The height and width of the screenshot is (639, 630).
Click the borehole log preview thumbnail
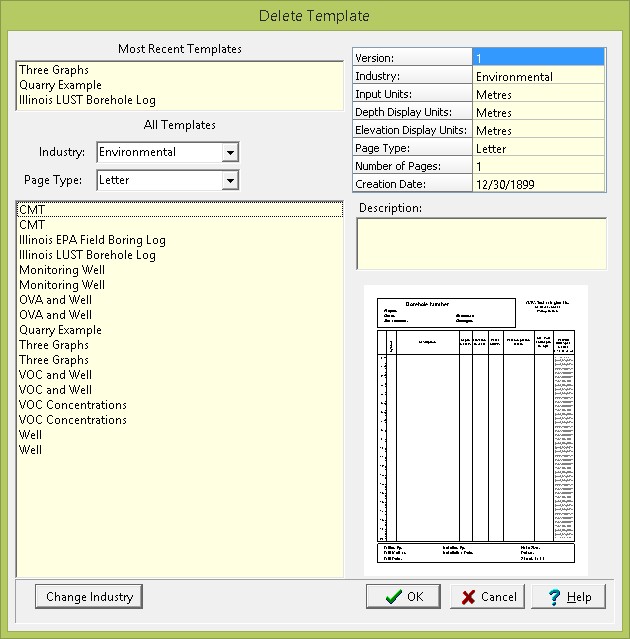[475, 431]
